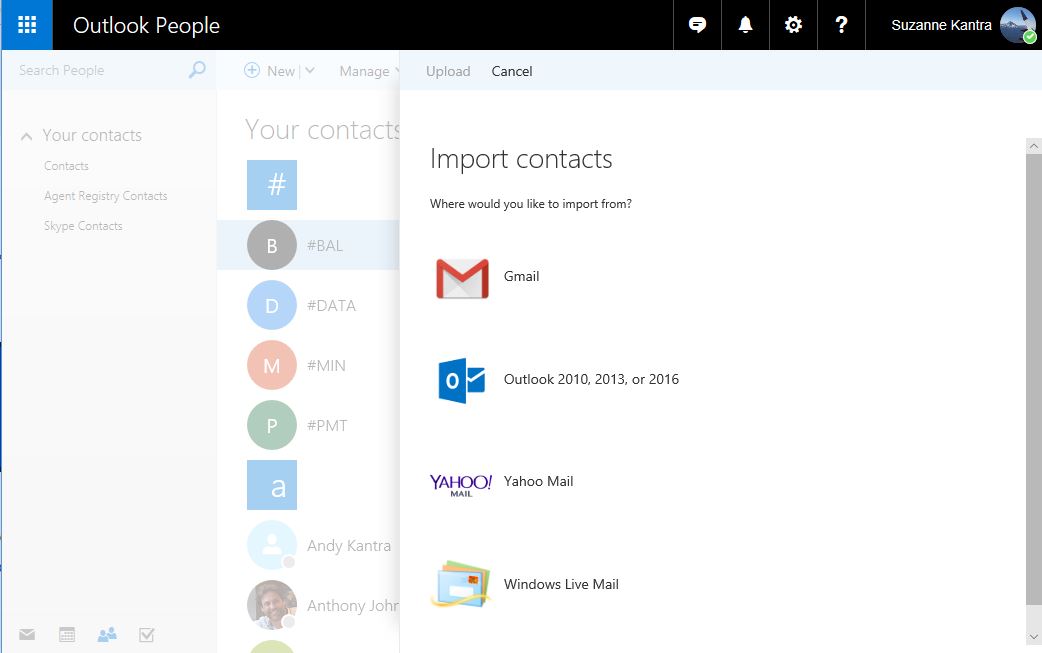Open the Skype chat bubble icon
1042x653 pixels.
(x=697, y=25)
